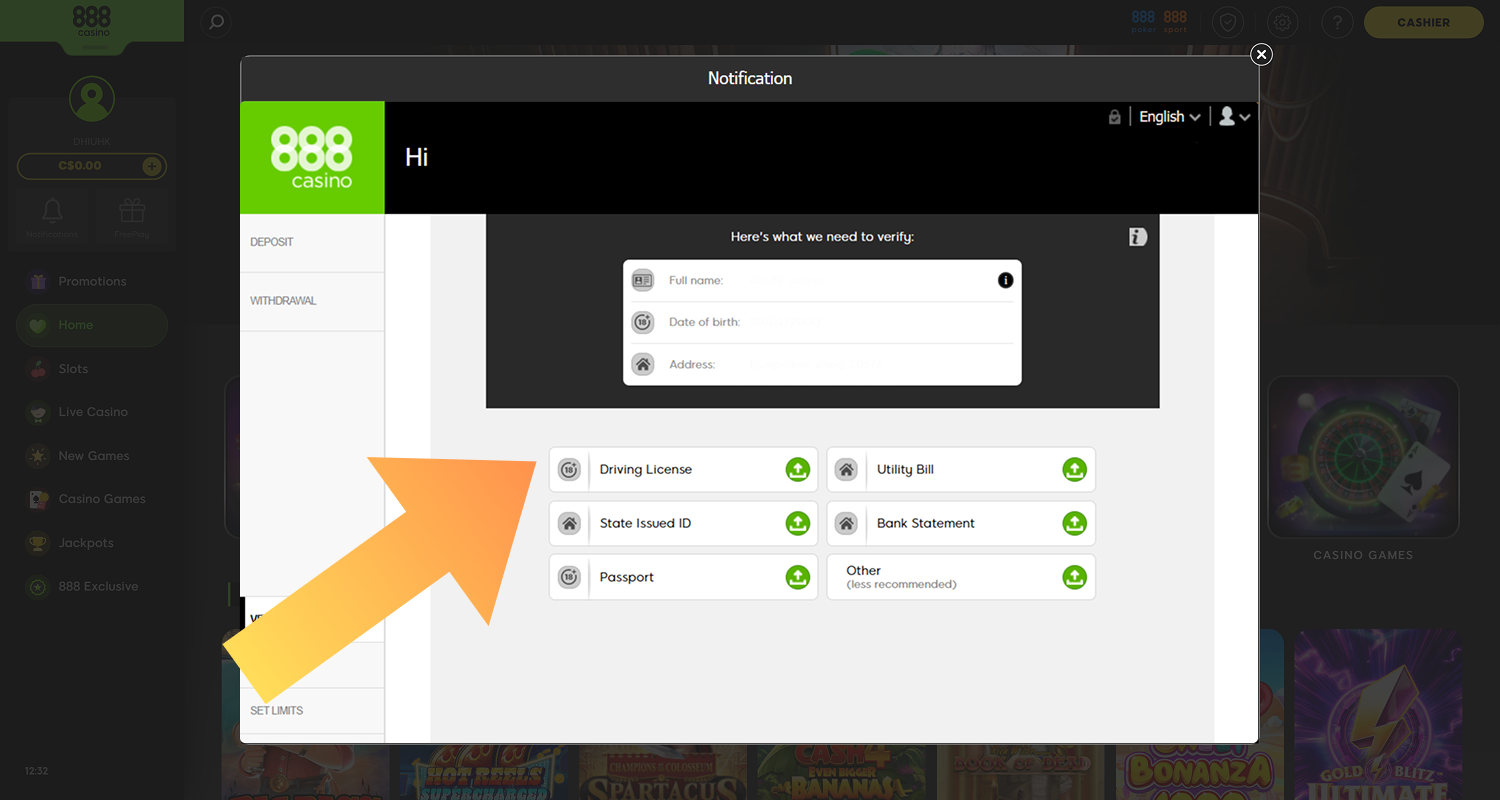Viewport: 1500px width, 800px height.
Task: Open the info icon beside Full name
Action: point(1006,280)
